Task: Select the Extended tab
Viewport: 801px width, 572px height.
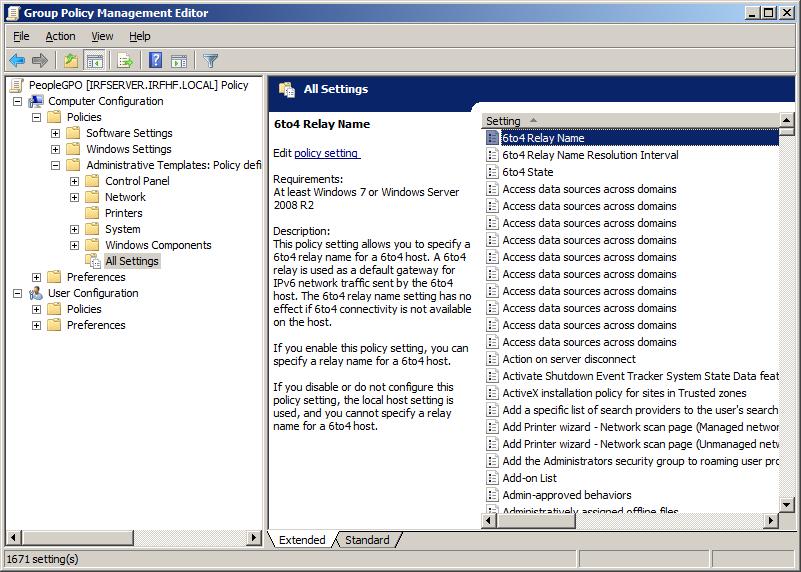Action: click(x=302, y=540)
